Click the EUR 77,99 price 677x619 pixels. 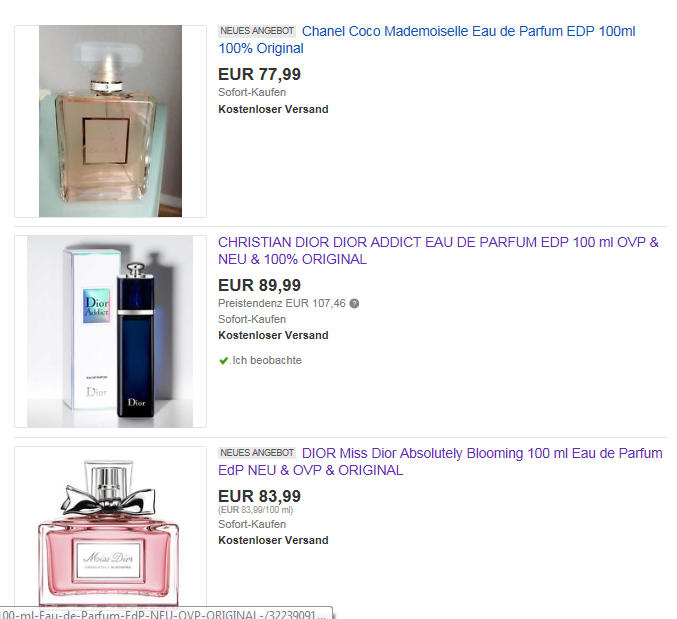point(259,74)
